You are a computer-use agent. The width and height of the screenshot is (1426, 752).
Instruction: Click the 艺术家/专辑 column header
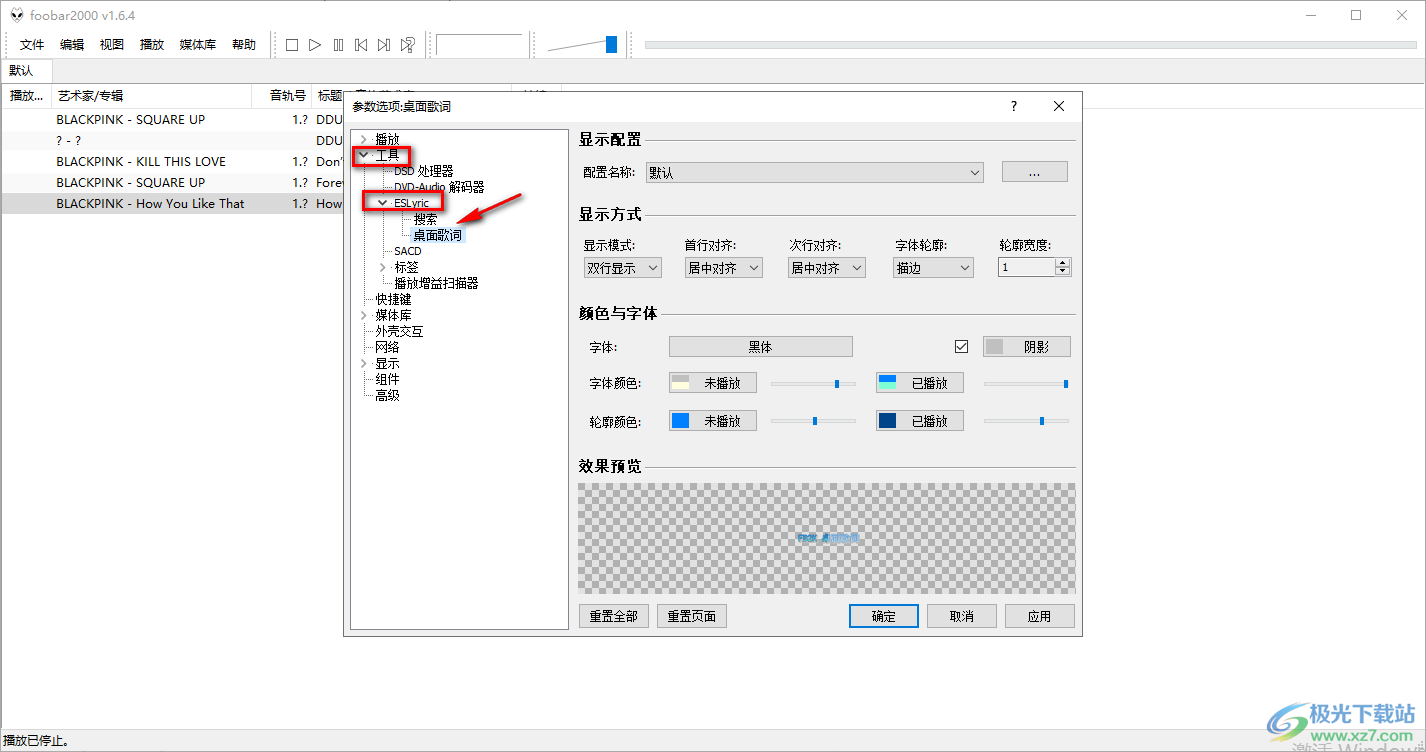click(151, 96)
